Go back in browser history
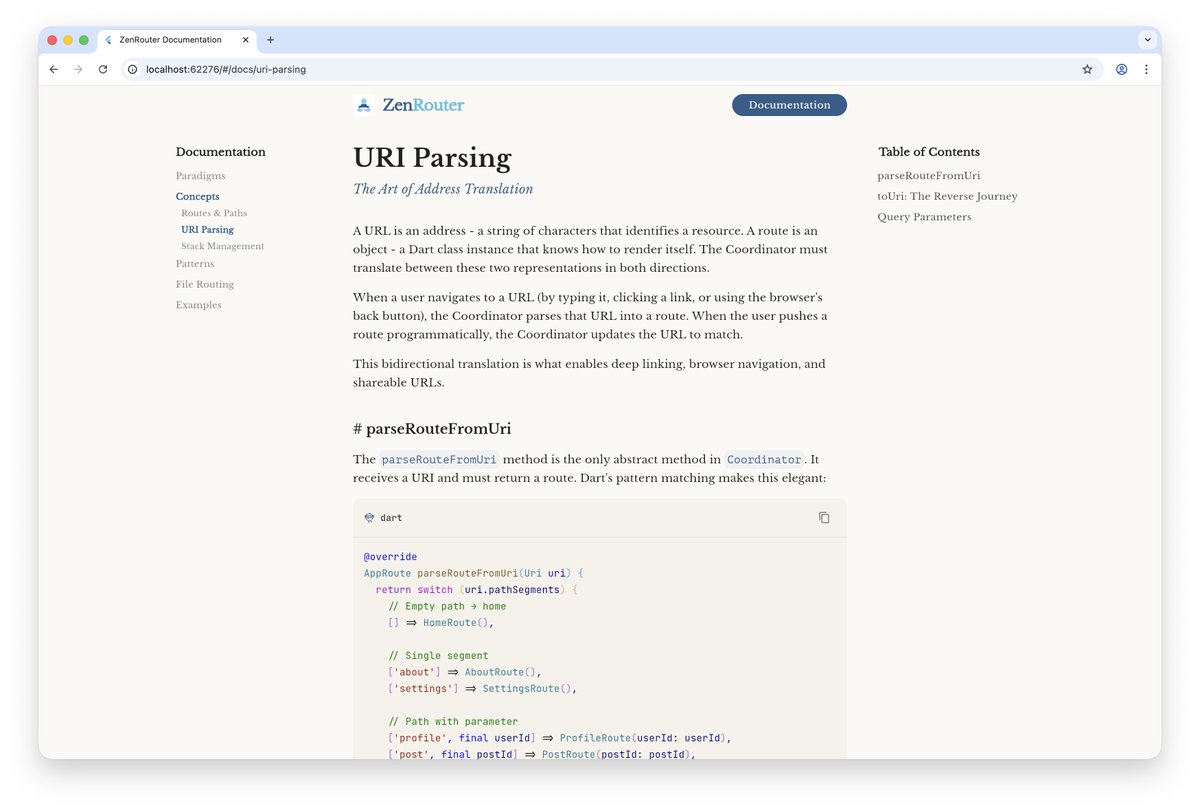The width and height of the screenshot is (1200, 810). point(54,69)
